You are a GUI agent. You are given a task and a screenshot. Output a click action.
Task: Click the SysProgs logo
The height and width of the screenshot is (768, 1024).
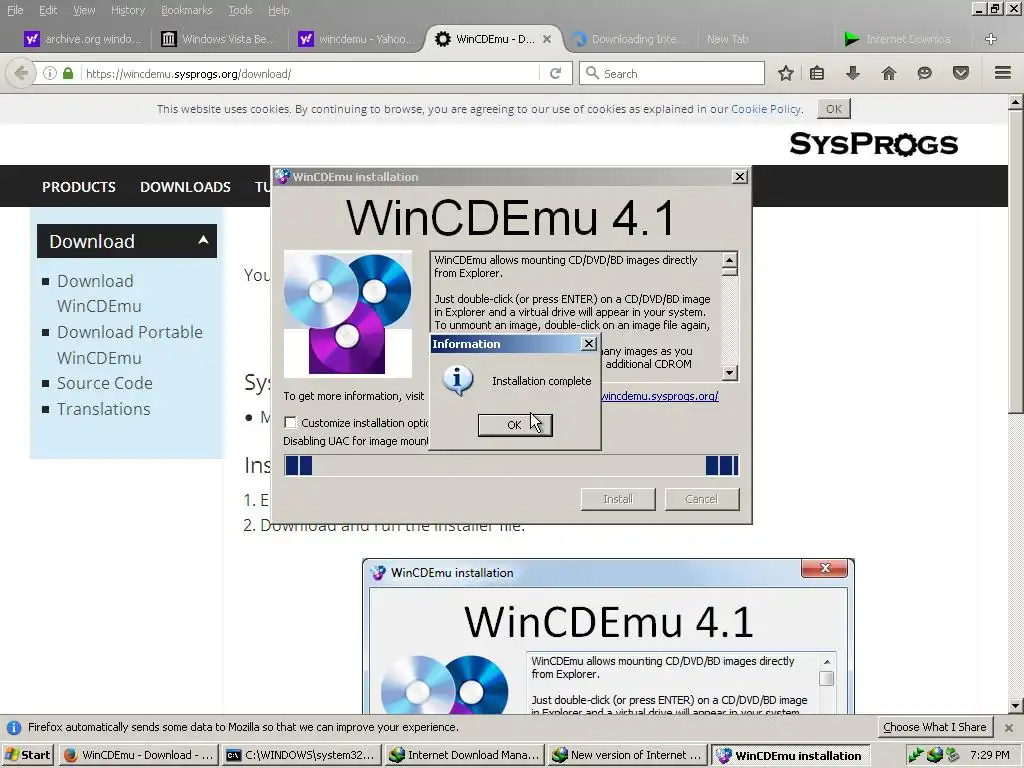point(874,144)
